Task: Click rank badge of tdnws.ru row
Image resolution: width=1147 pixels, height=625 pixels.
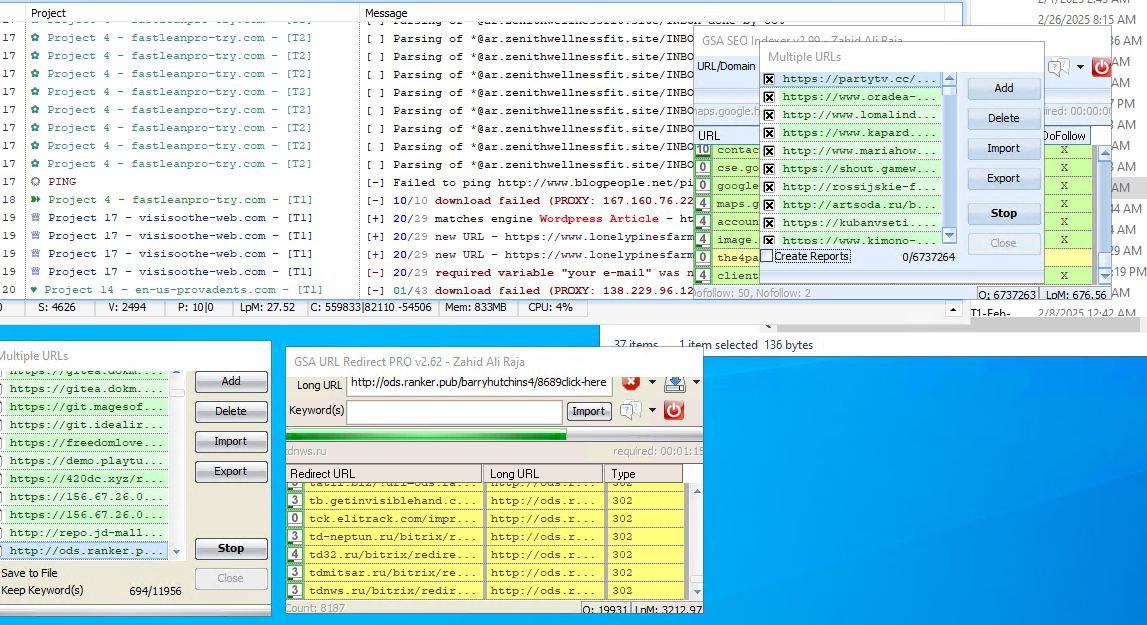Action: pos(295,590)
